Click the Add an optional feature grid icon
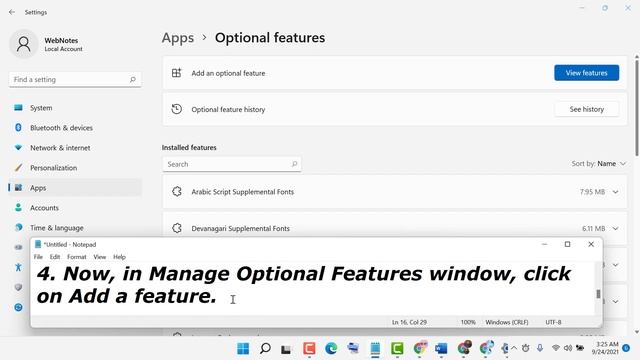 [x=176, y=73]
